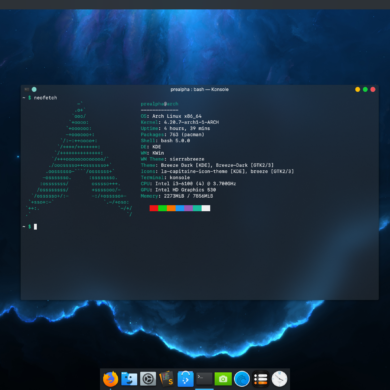
Task: Select the Konsole terminal dock icon
Action: [204, 378]
